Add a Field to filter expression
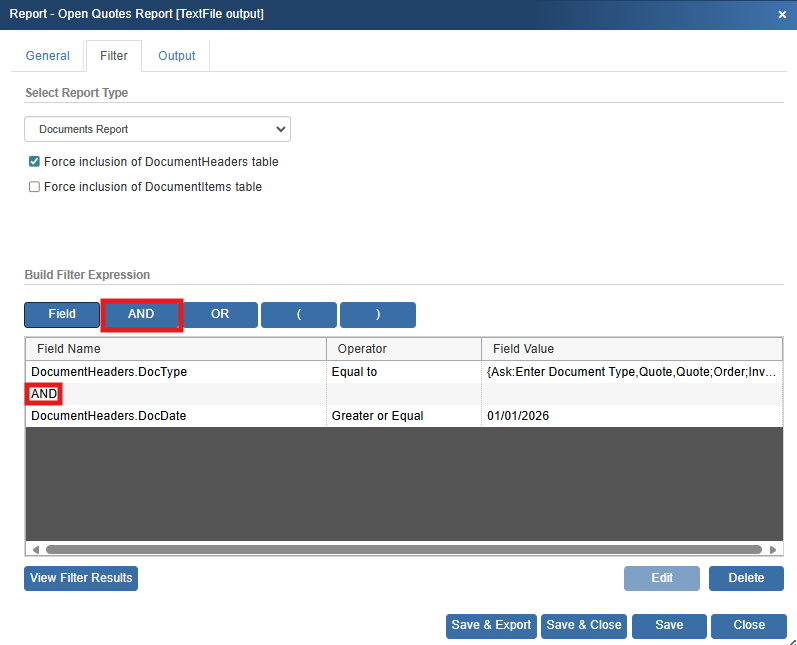 62,314
